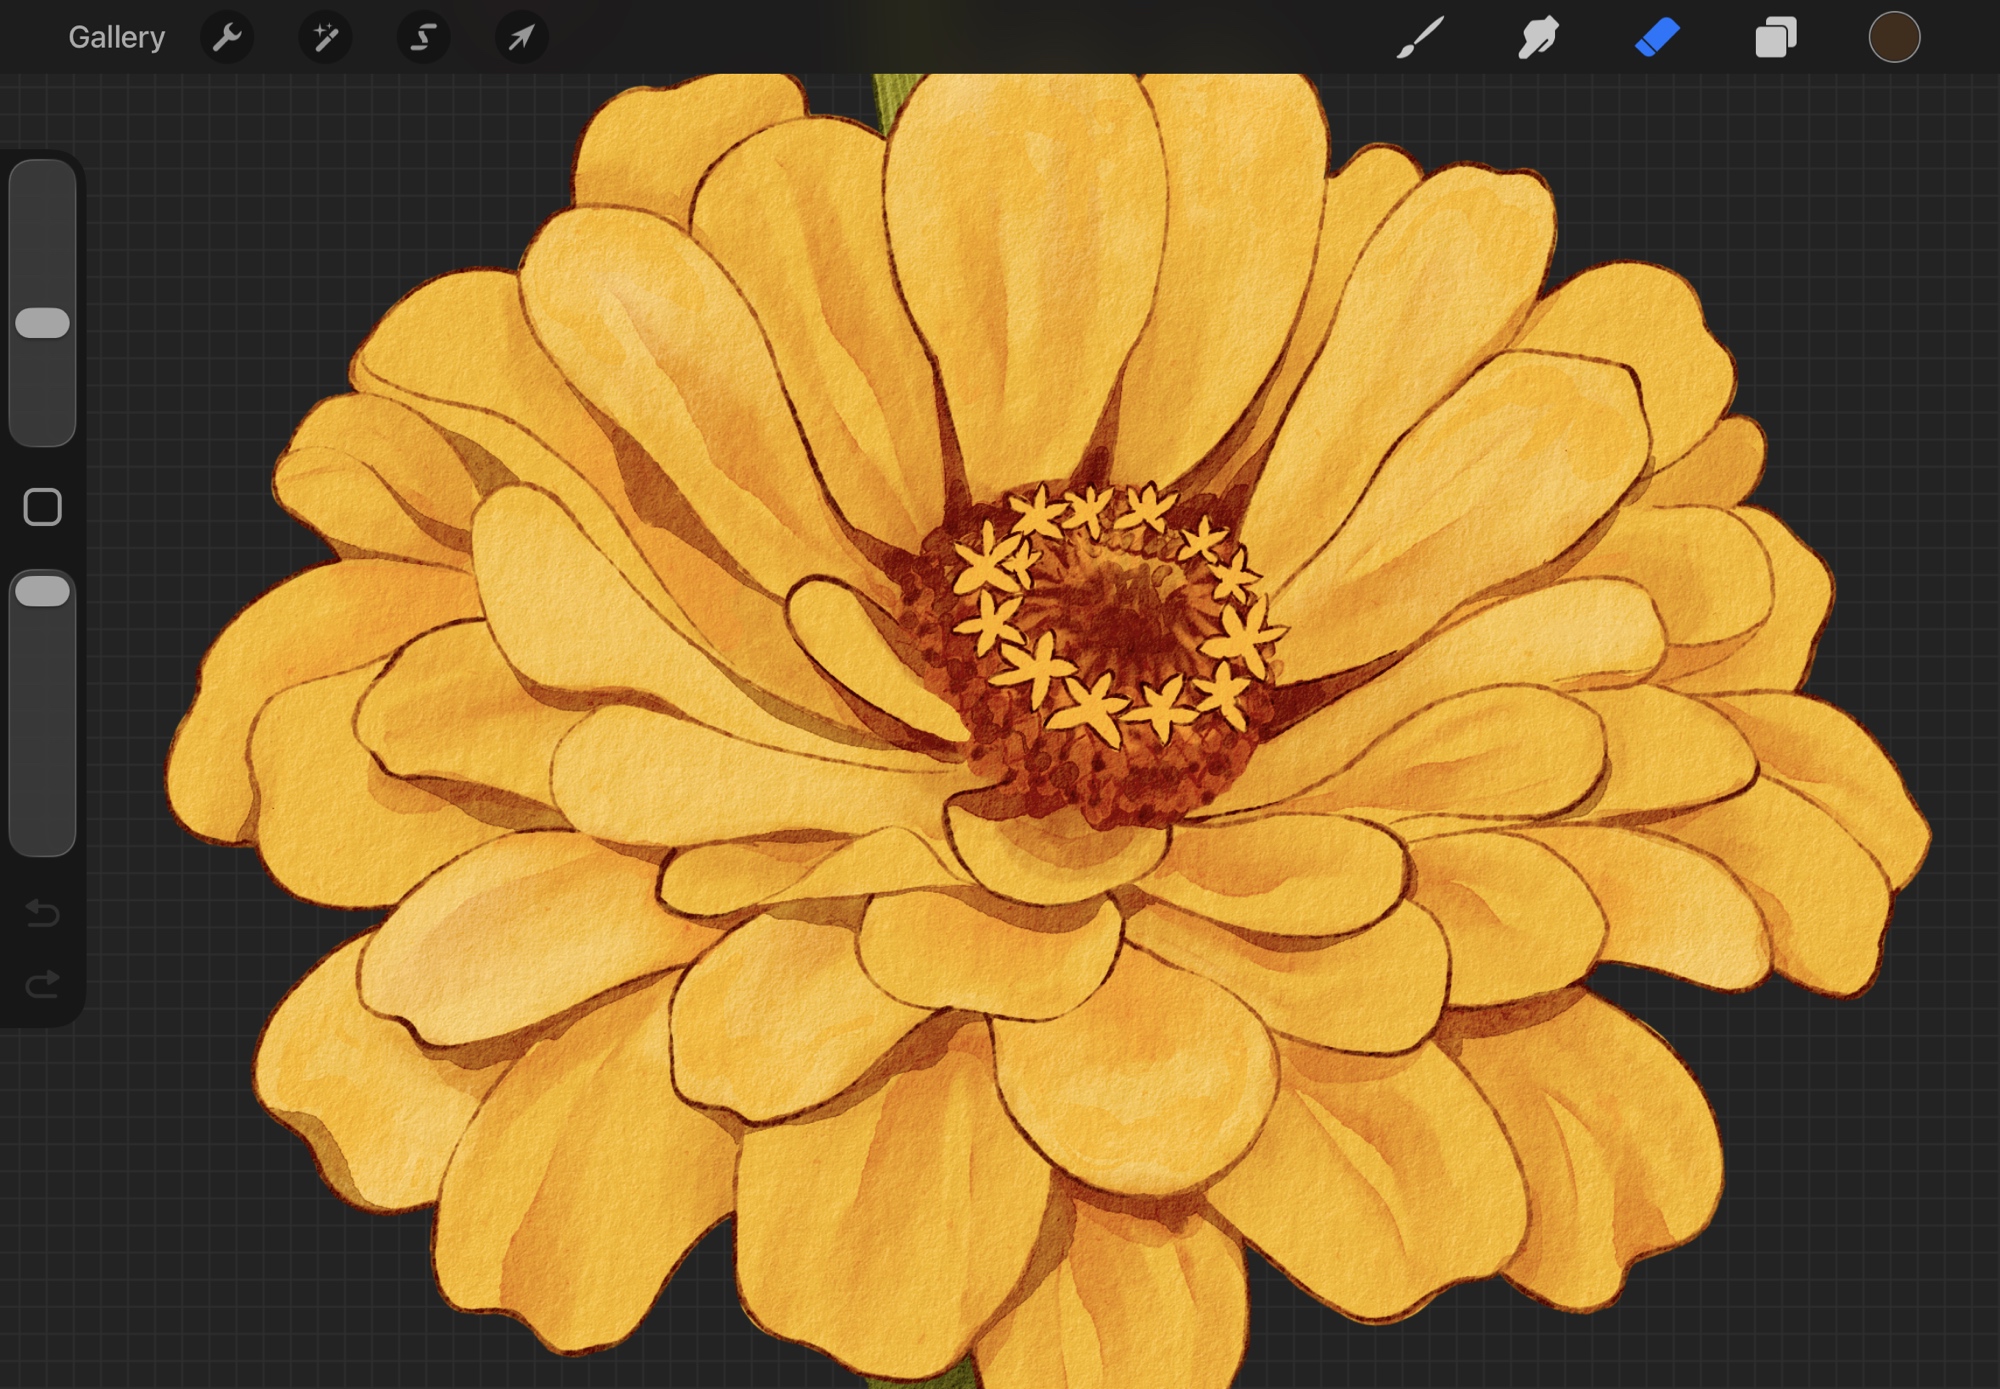This screenshot has width=2000, height=1389.
Task: Select the Smudge finger tool
Action: tap(1538, 38)
